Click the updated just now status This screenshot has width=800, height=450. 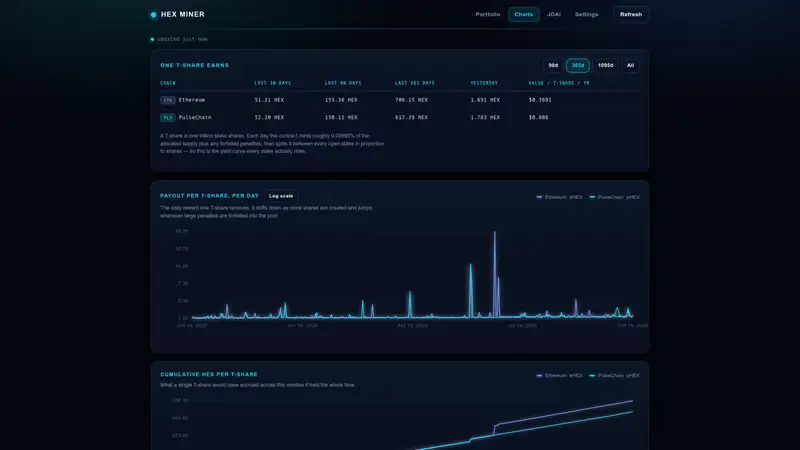coord(182,39)
